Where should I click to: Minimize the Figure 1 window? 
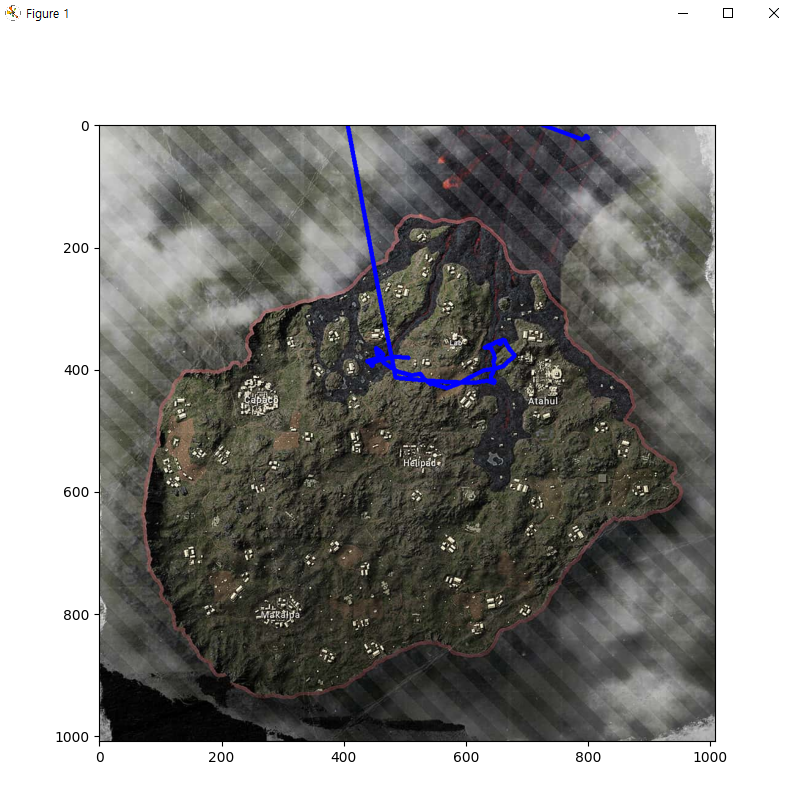[x=683, y=13]
